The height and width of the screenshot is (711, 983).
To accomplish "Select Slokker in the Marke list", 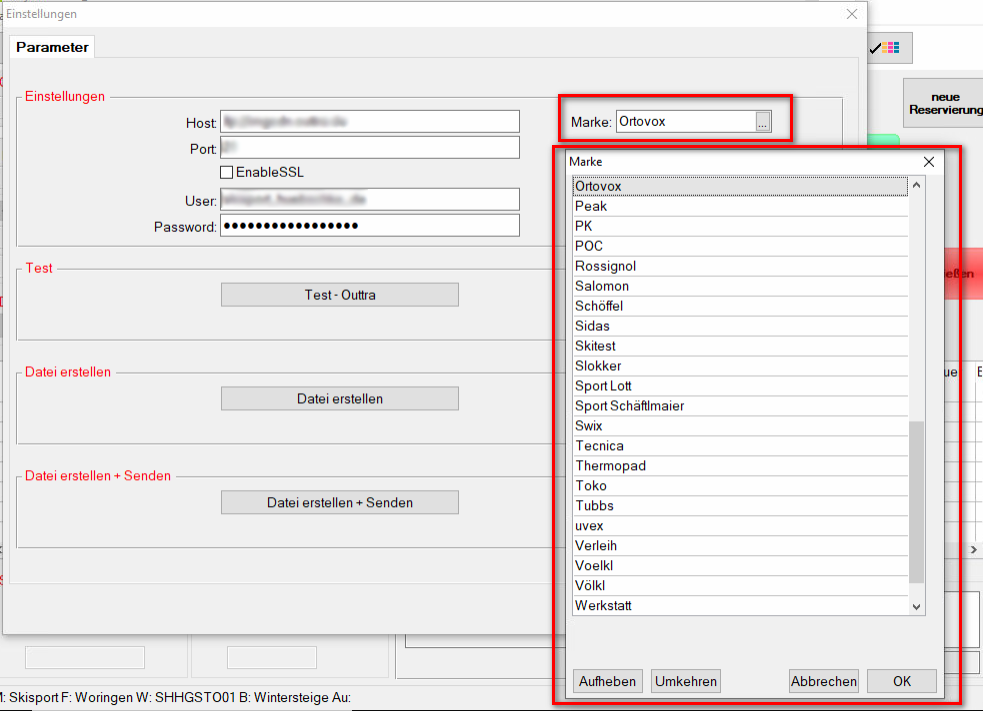I will (x=740, y=366).
